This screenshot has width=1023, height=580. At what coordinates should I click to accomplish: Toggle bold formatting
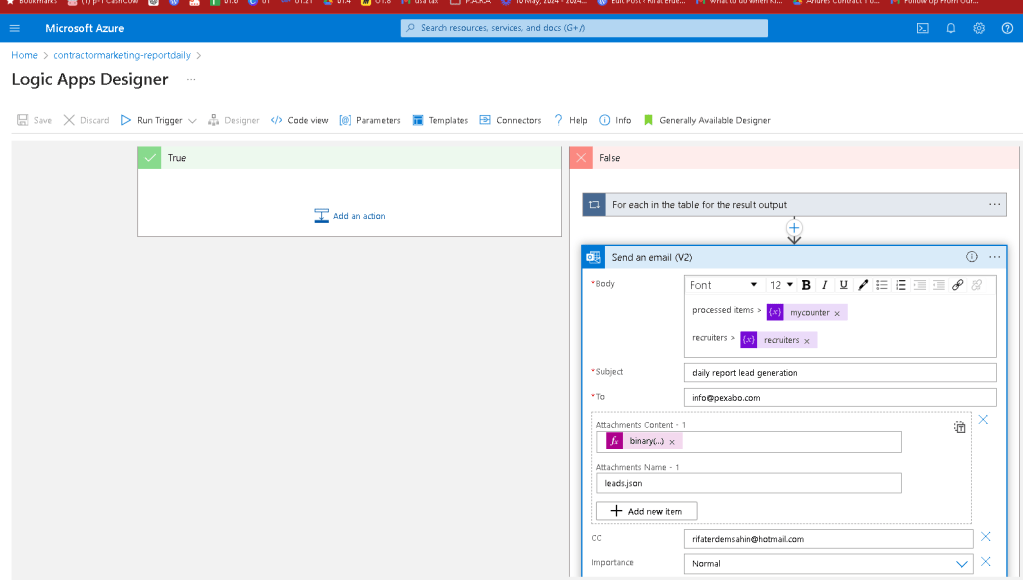pyautogui.click(x=806, y=285)
